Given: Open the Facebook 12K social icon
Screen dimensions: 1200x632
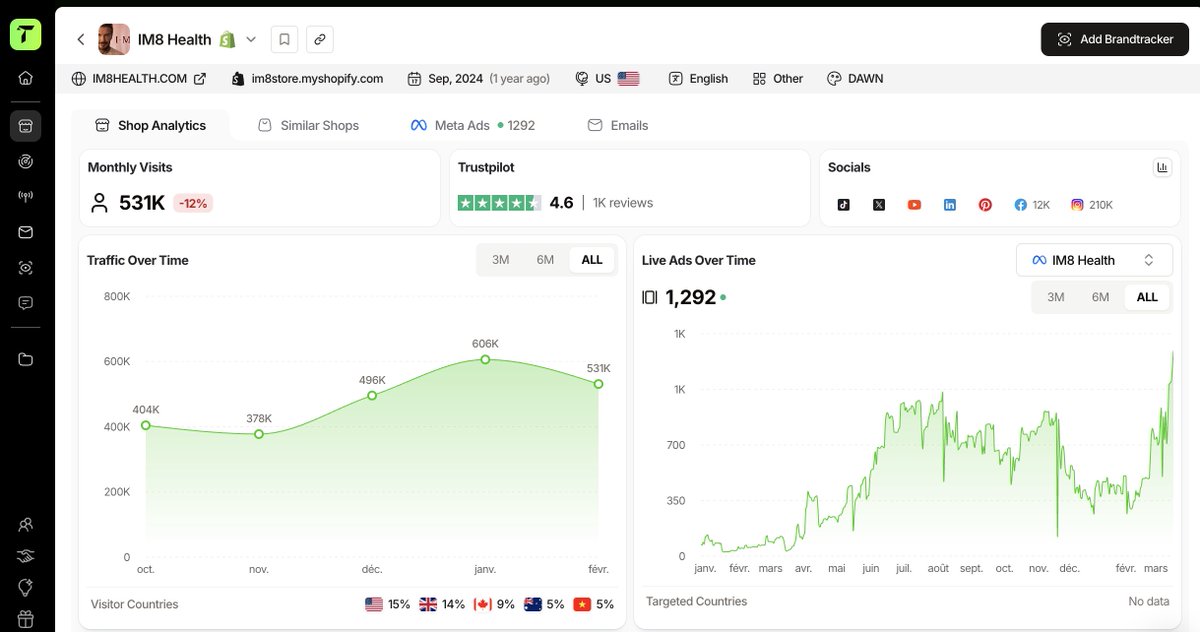Looking at the screenshot, I should [x=1032, y=204].
